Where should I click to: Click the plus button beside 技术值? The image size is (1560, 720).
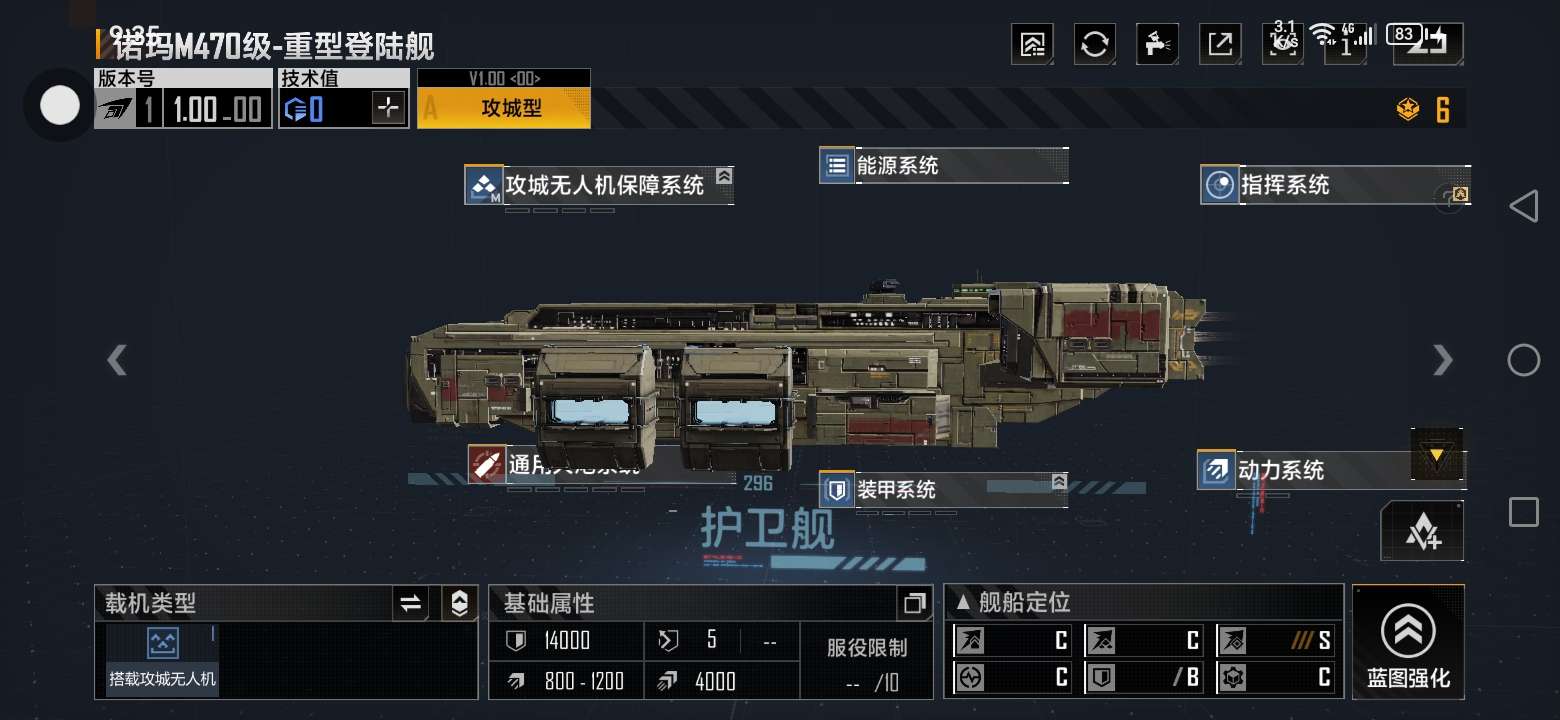[x=389, y=108]
